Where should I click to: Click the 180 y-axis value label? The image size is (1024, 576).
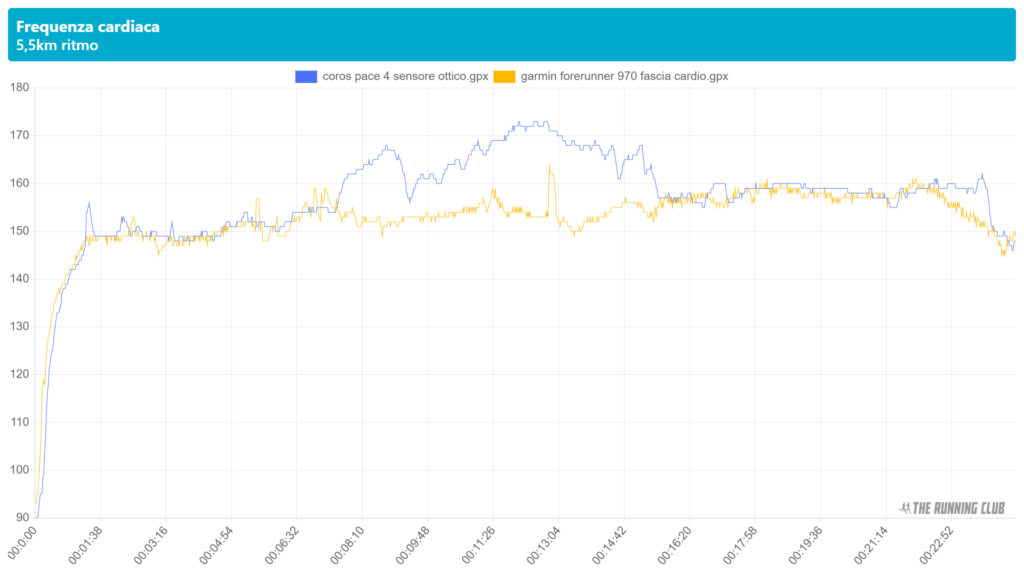point(19,87)
